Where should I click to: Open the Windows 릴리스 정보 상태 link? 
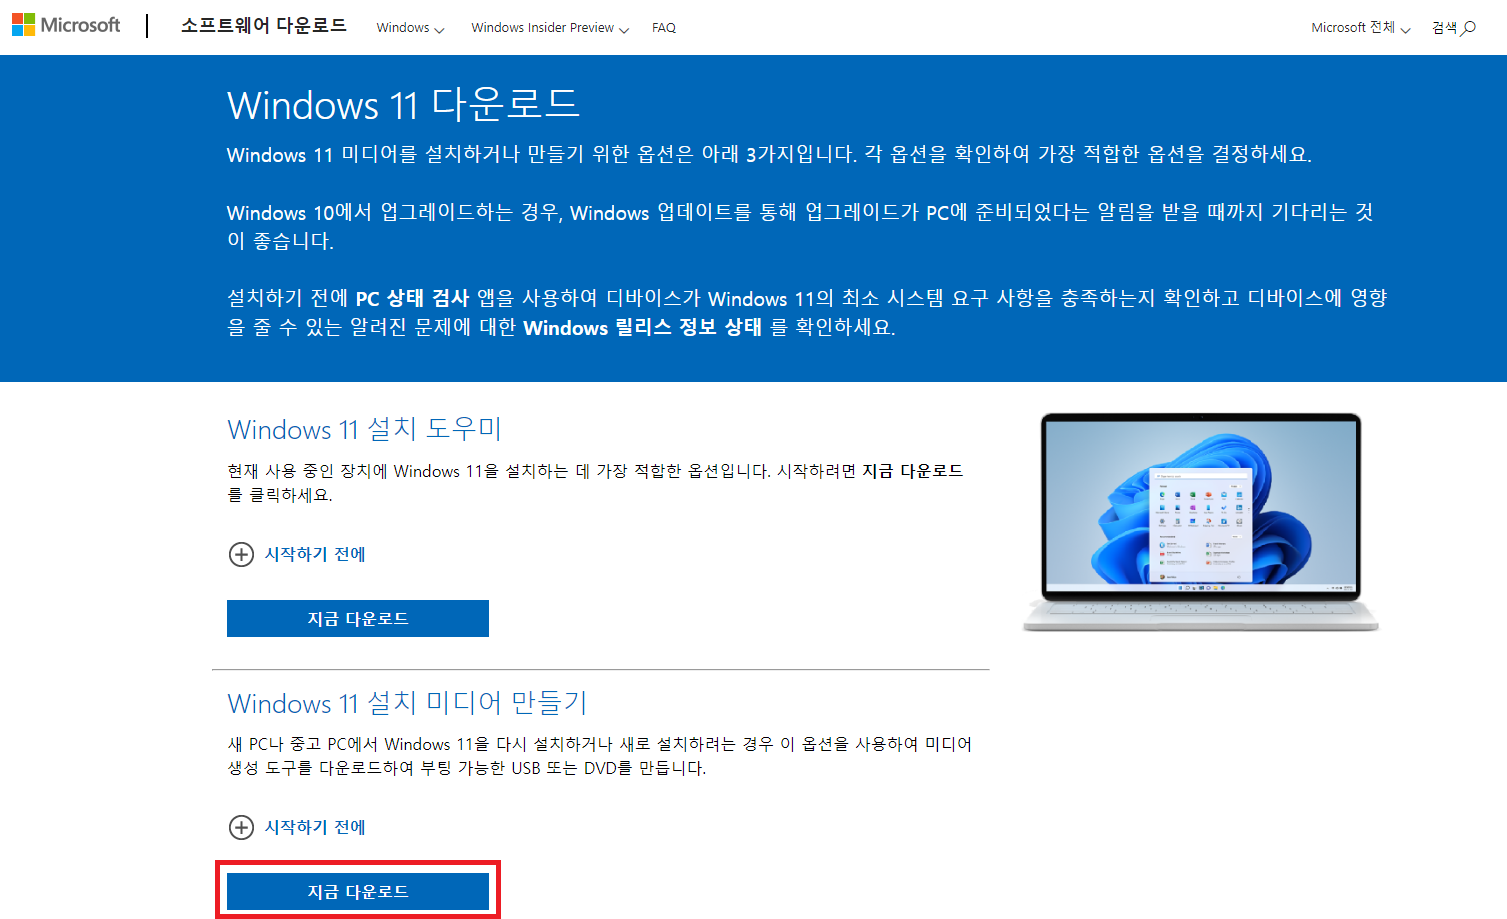click(x=642, y=327)
